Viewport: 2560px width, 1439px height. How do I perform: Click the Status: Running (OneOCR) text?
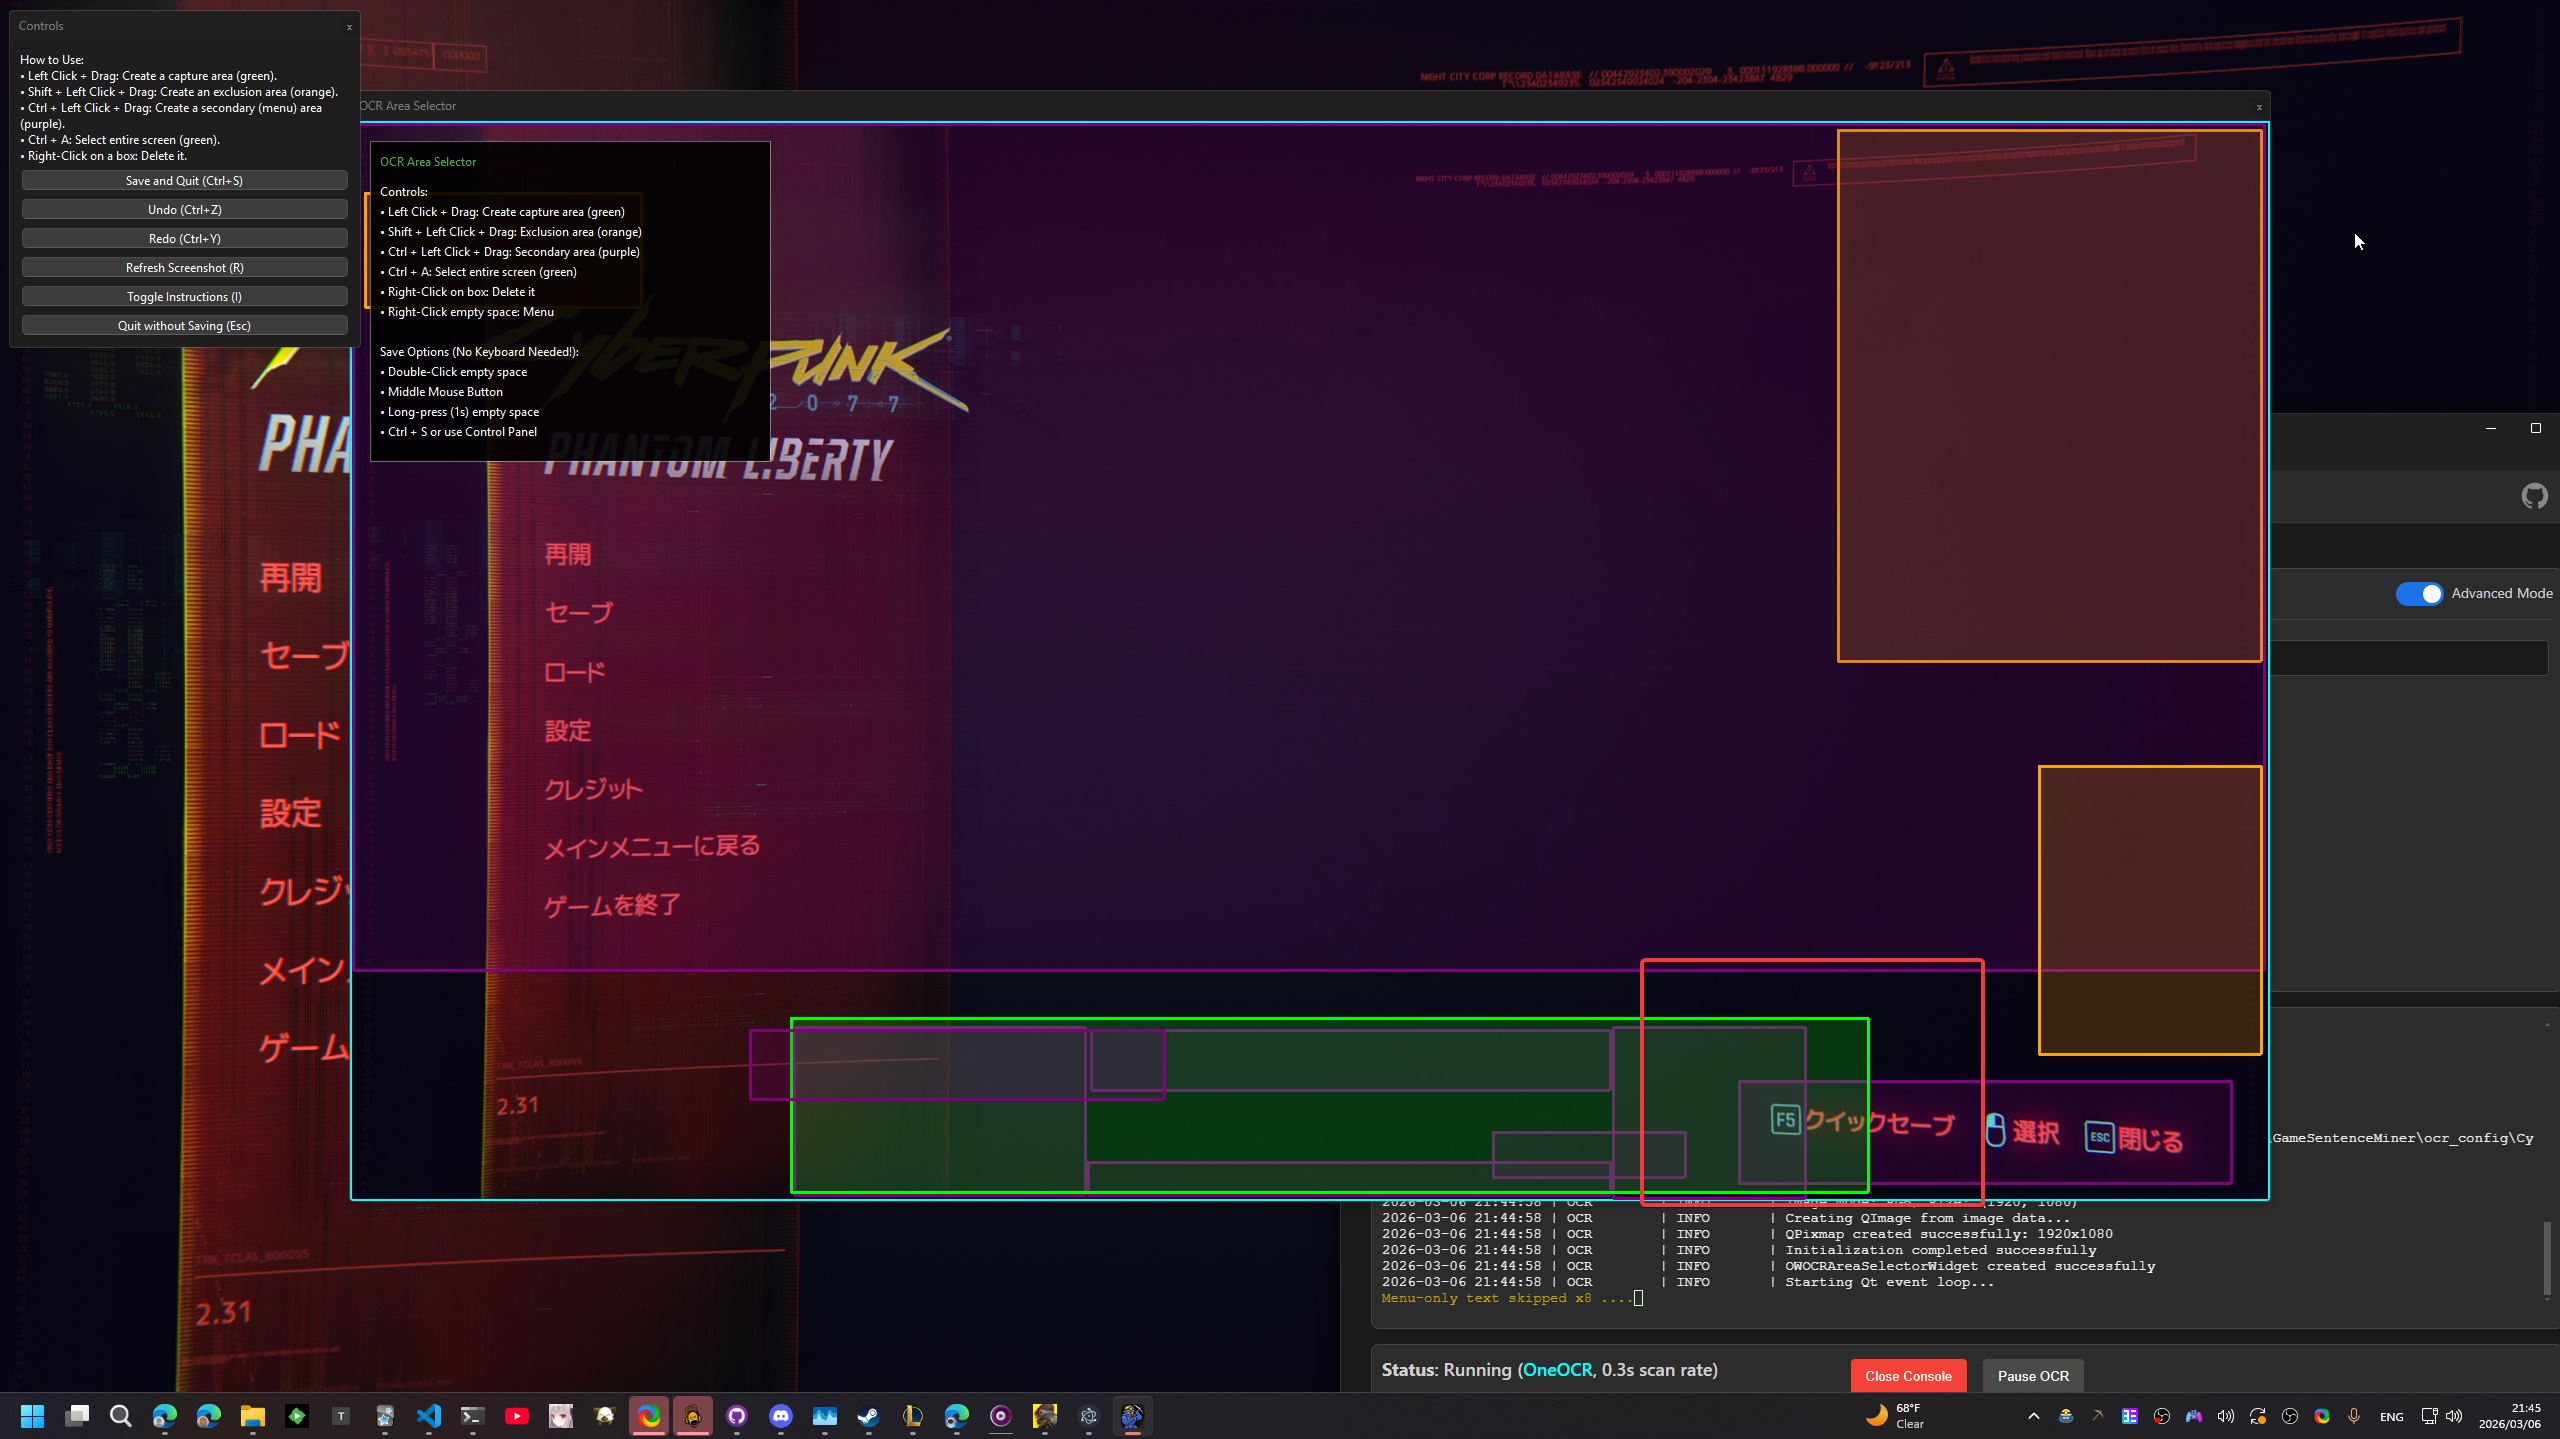(x=1549, y=1369)
